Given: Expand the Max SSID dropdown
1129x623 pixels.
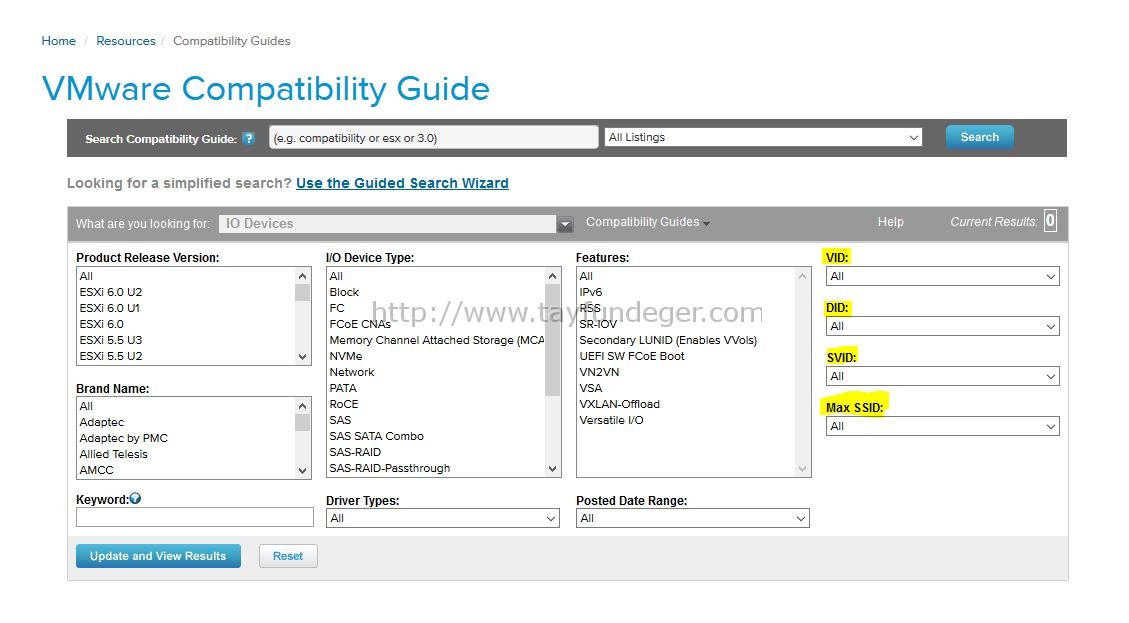Looking at the screenshot, I should 943,426.
